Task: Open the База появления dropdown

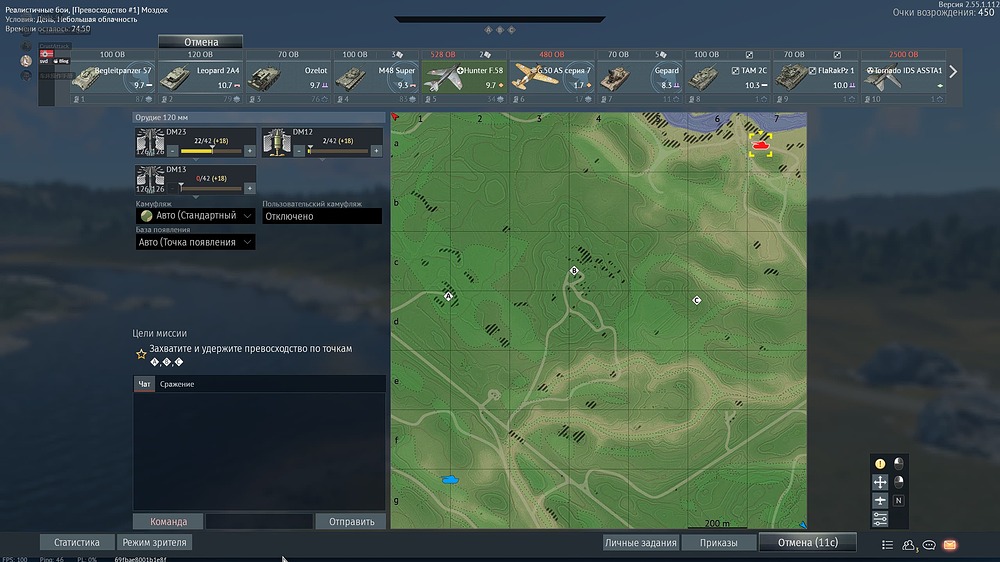Action: (195, 242)
